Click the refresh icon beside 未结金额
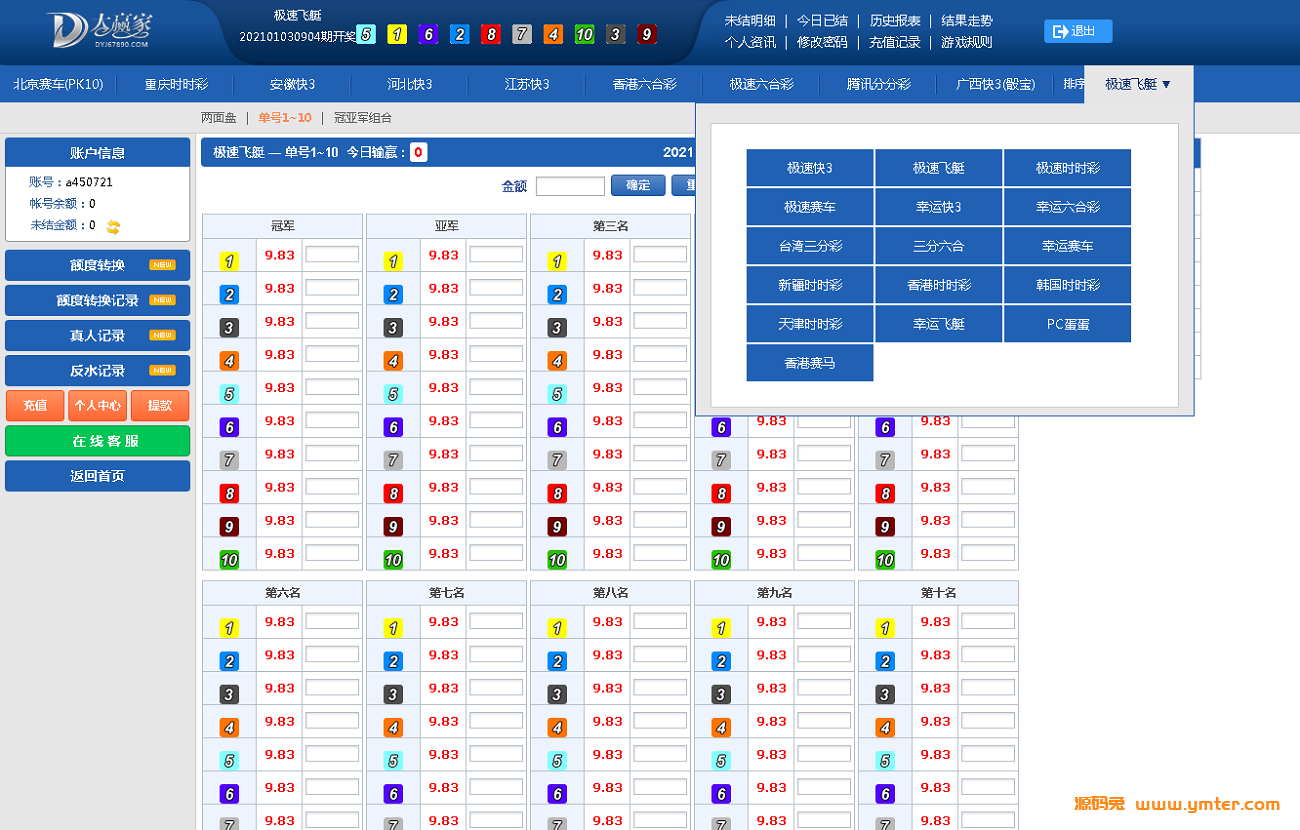Image resolution: width=1300 pixels, height=830 pixels. [x=113, y=226]
